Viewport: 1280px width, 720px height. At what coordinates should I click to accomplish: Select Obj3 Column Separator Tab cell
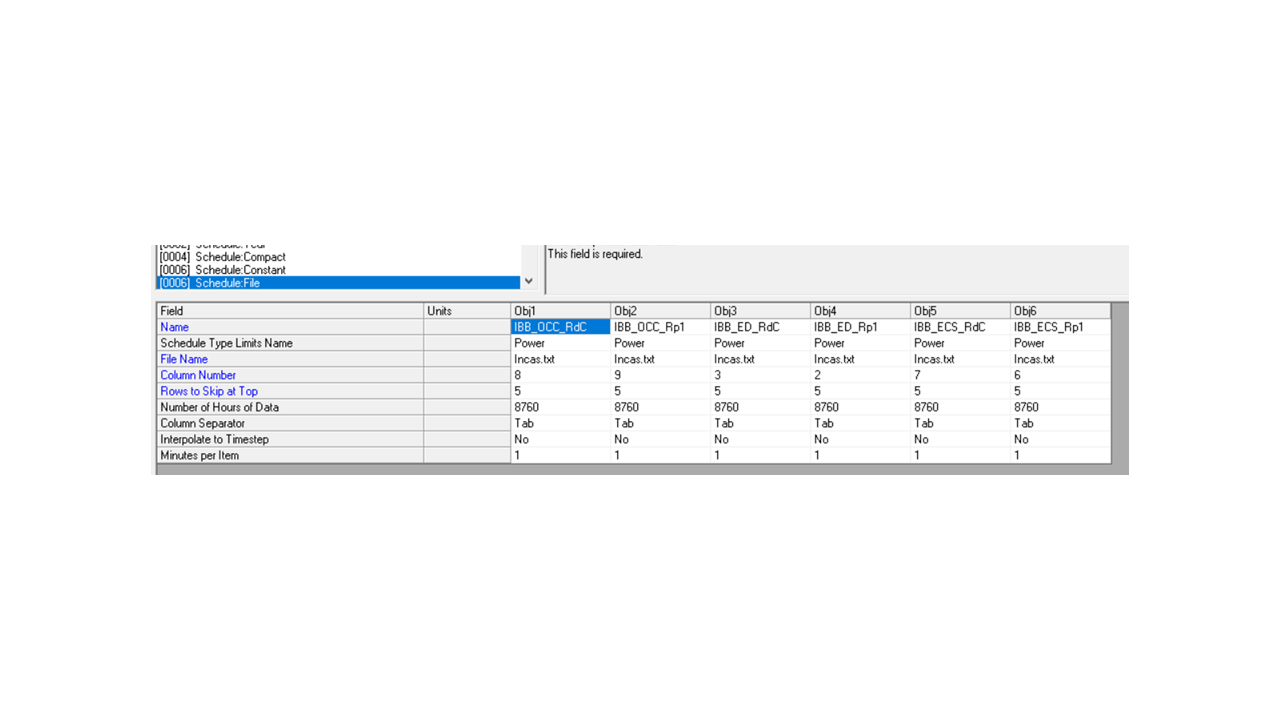pyautogui.click(x=760, y=423)
